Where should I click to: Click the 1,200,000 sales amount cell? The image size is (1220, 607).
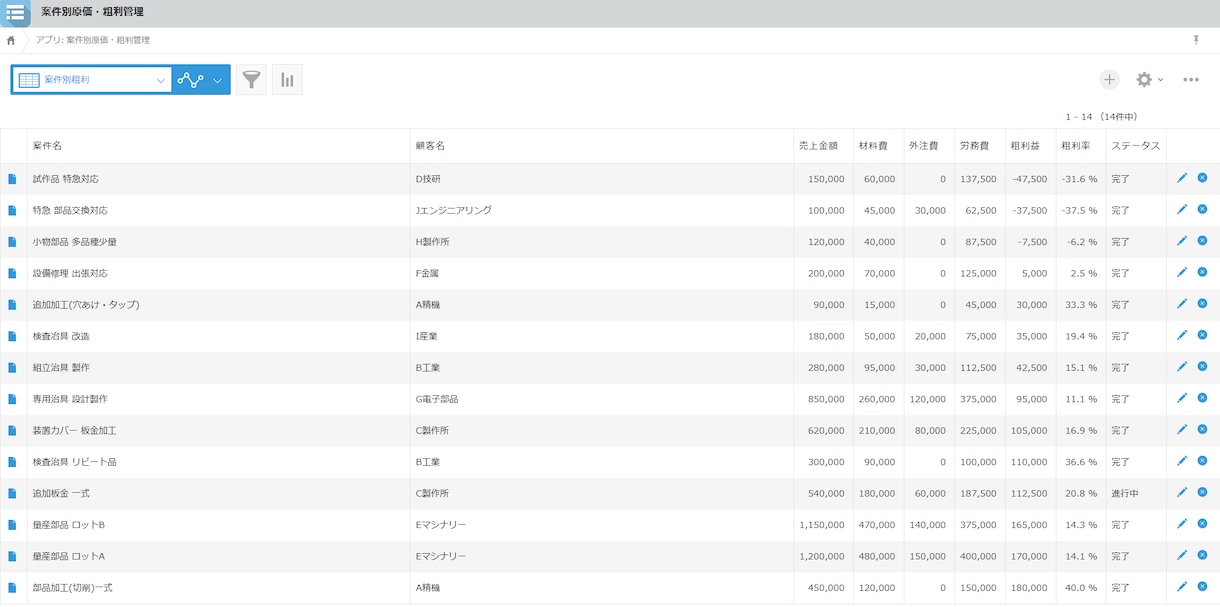point(822,556)
